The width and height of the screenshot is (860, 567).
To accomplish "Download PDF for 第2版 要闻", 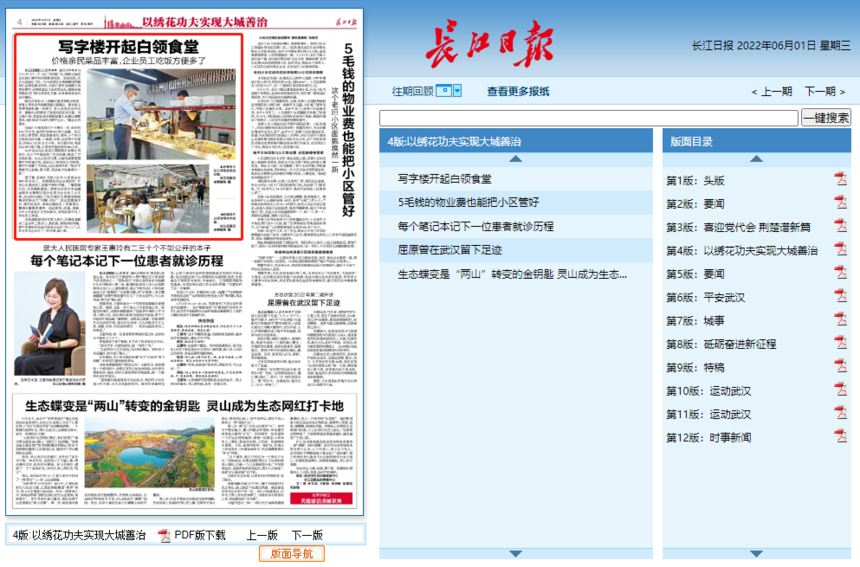I will (840, 203).
